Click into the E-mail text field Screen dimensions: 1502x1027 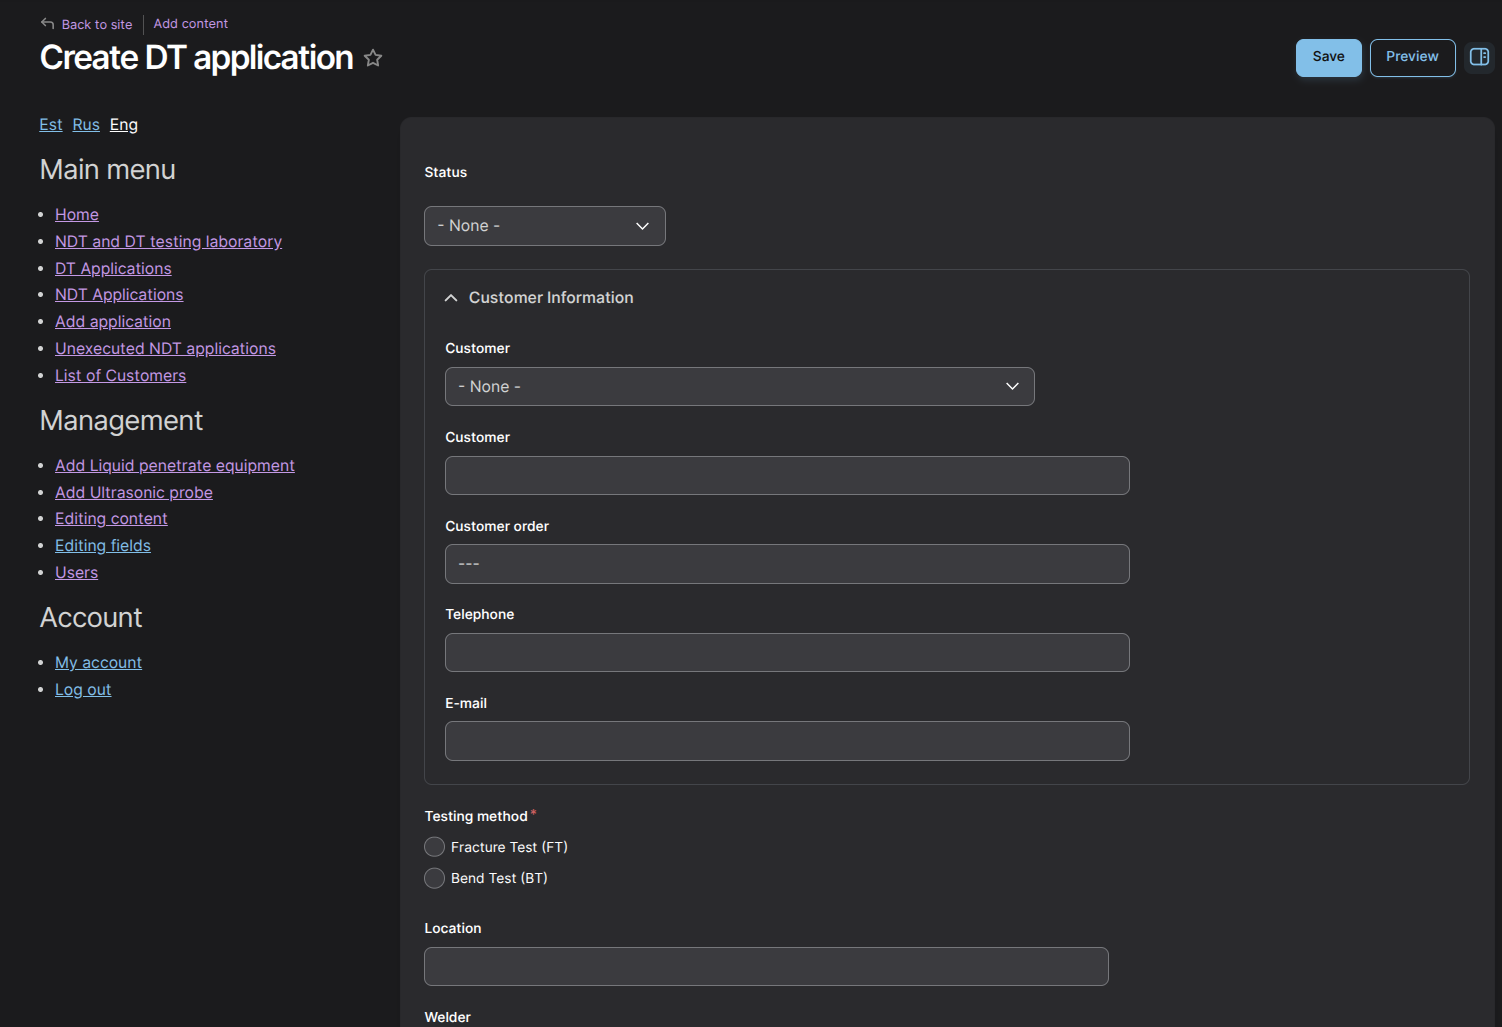786,741
